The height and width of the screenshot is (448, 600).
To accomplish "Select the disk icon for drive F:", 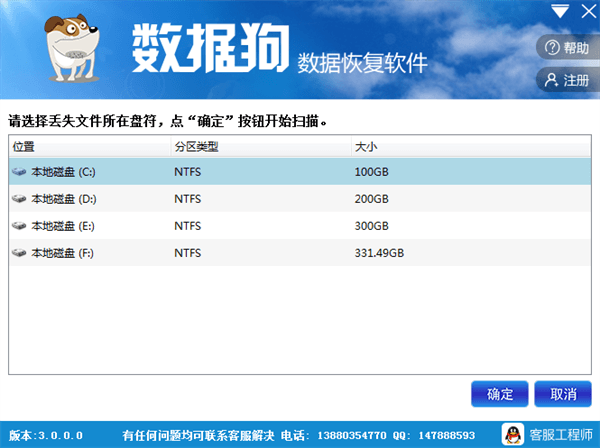I will 19,253.
